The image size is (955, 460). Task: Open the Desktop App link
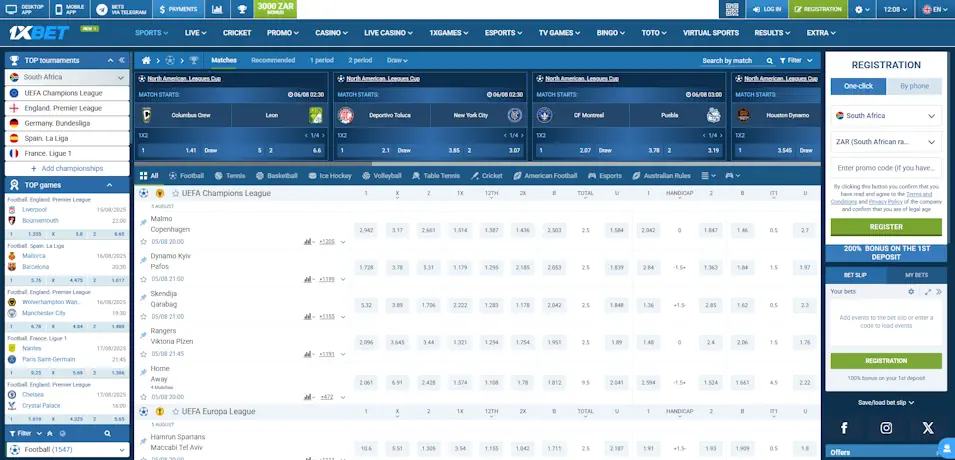pyautogui.click(x=24, y=9)
